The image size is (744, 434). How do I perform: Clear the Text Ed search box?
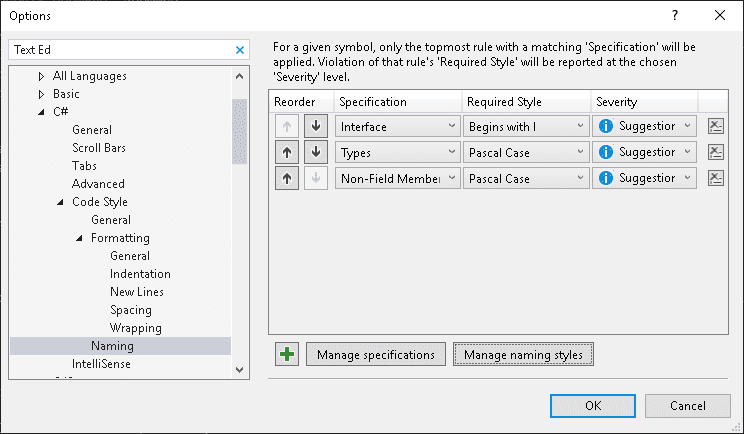[x=240, y=50]
